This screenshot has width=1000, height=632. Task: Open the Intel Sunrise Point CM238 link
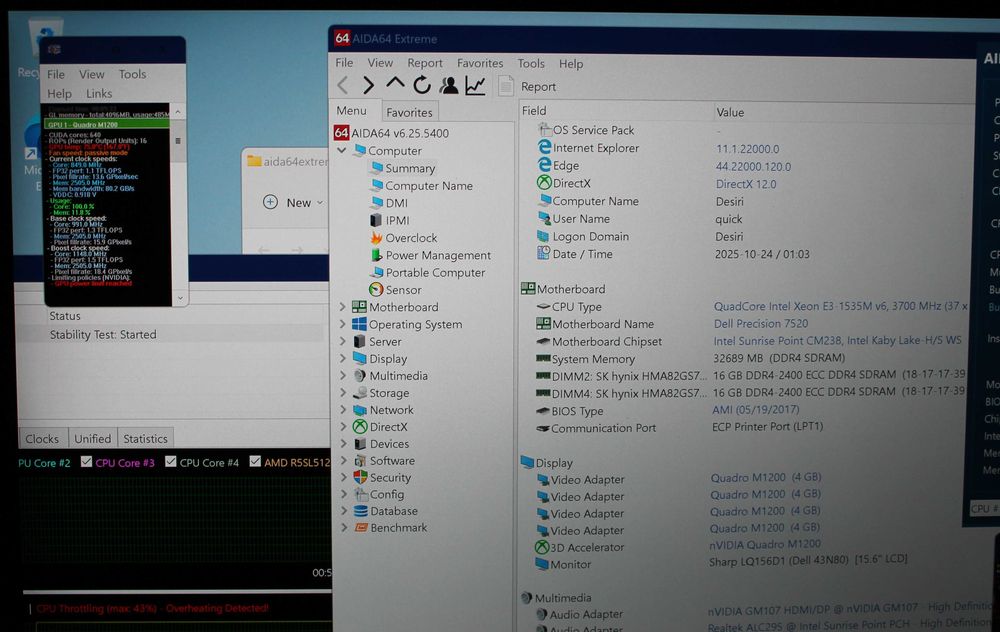click(x=837, y=341)
